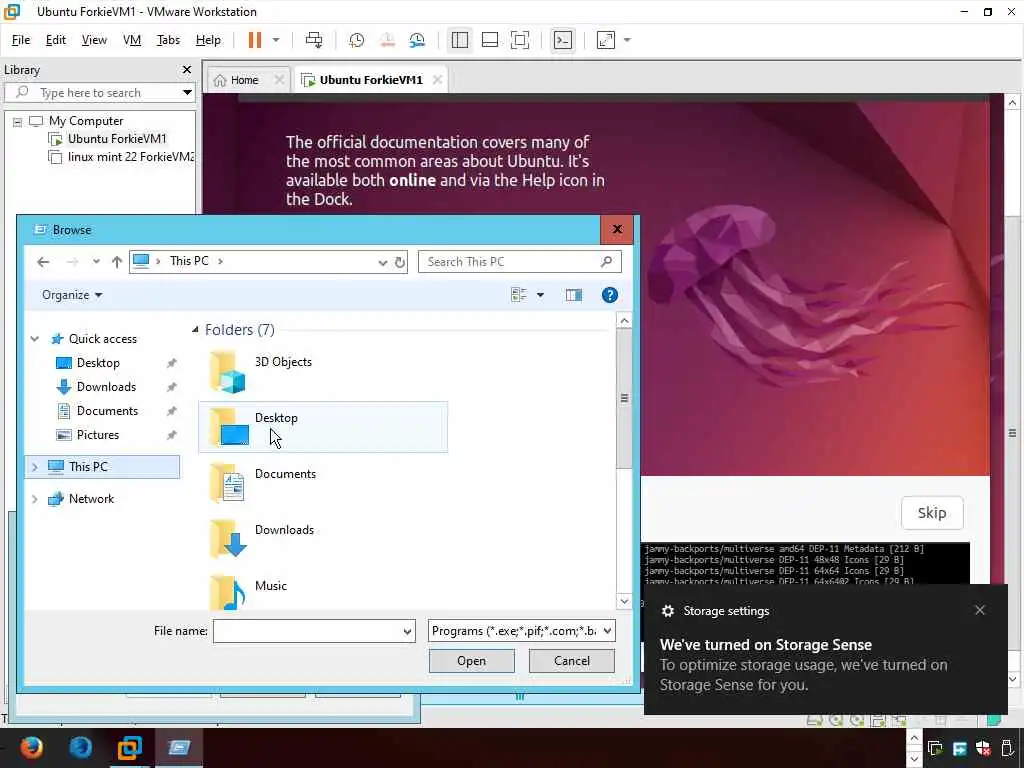Viewport: 1024px width, 768px height.
Task: Select Ubuntu ForkieVM1 in library tree
Action: coord(117,138)
